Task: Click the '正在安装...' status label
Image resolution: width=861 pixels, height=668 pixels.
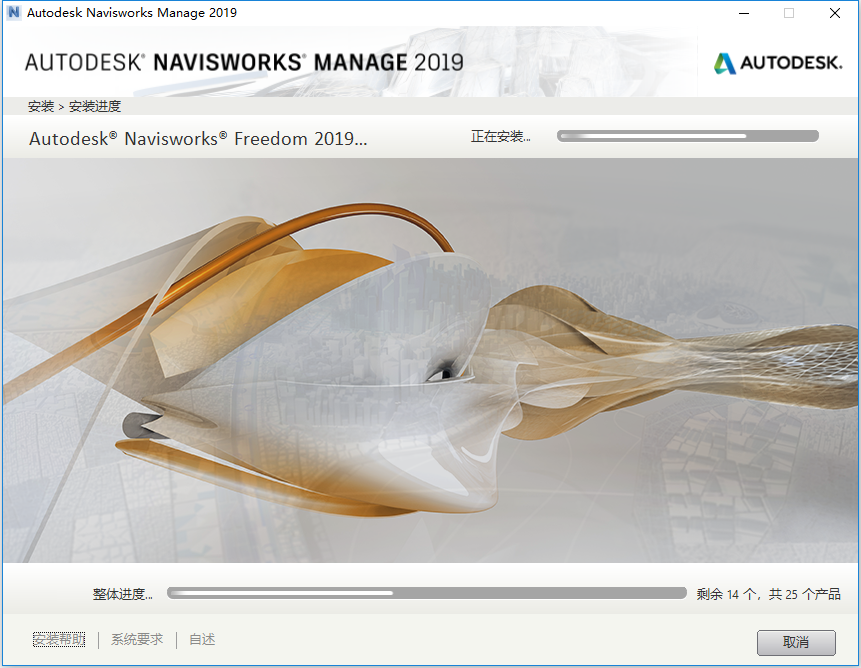Action: pyautogui.click(x=500, y=136)
